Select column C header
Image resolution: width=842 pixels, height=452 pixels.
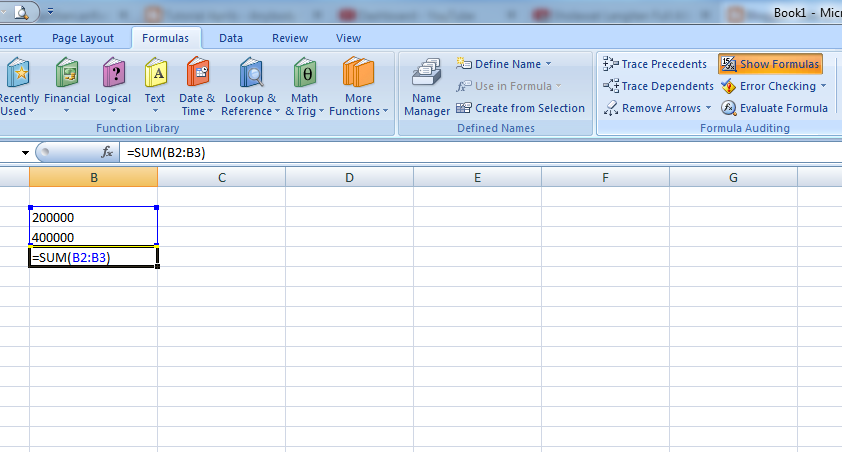[221, 177]
